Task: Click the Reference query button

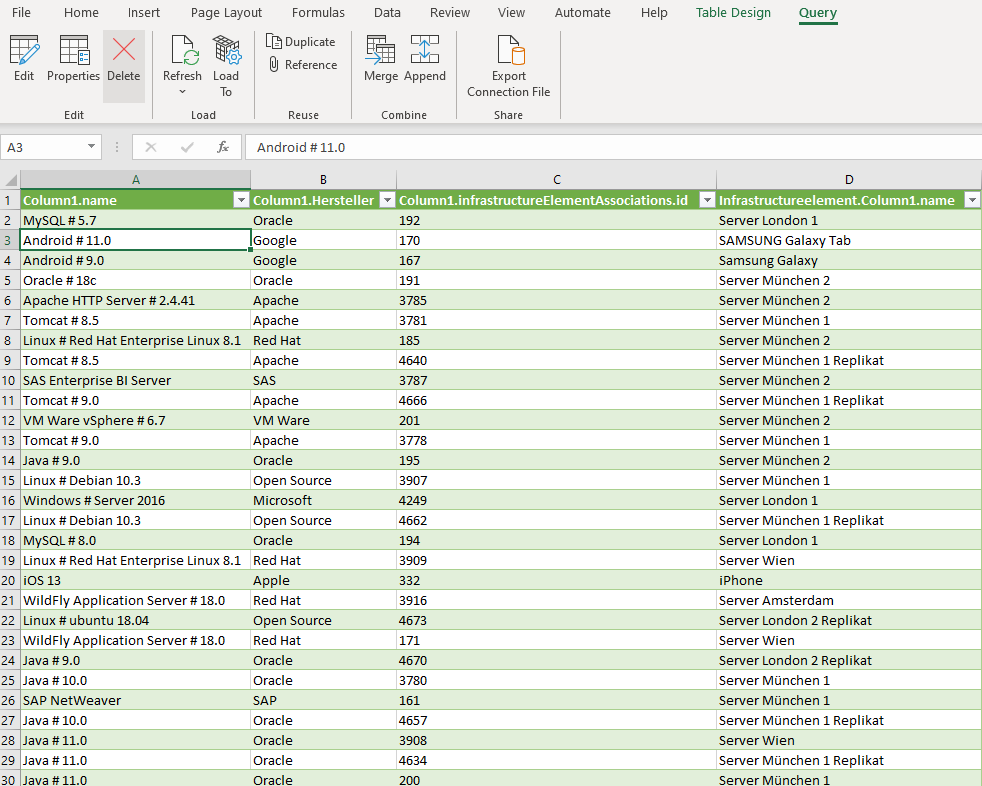Action: (x=301, y=65)
